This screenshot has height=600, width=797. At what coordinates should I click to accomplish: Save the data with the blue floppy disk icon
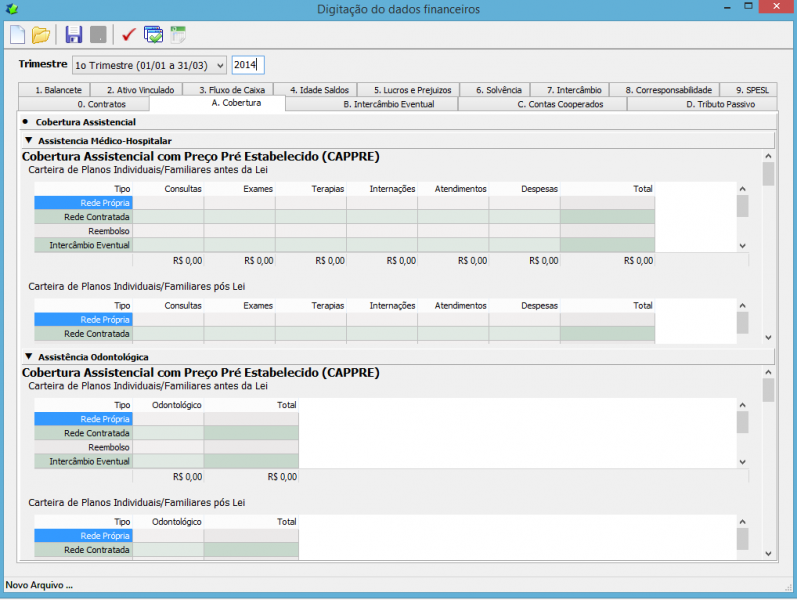tap(74, 35)
